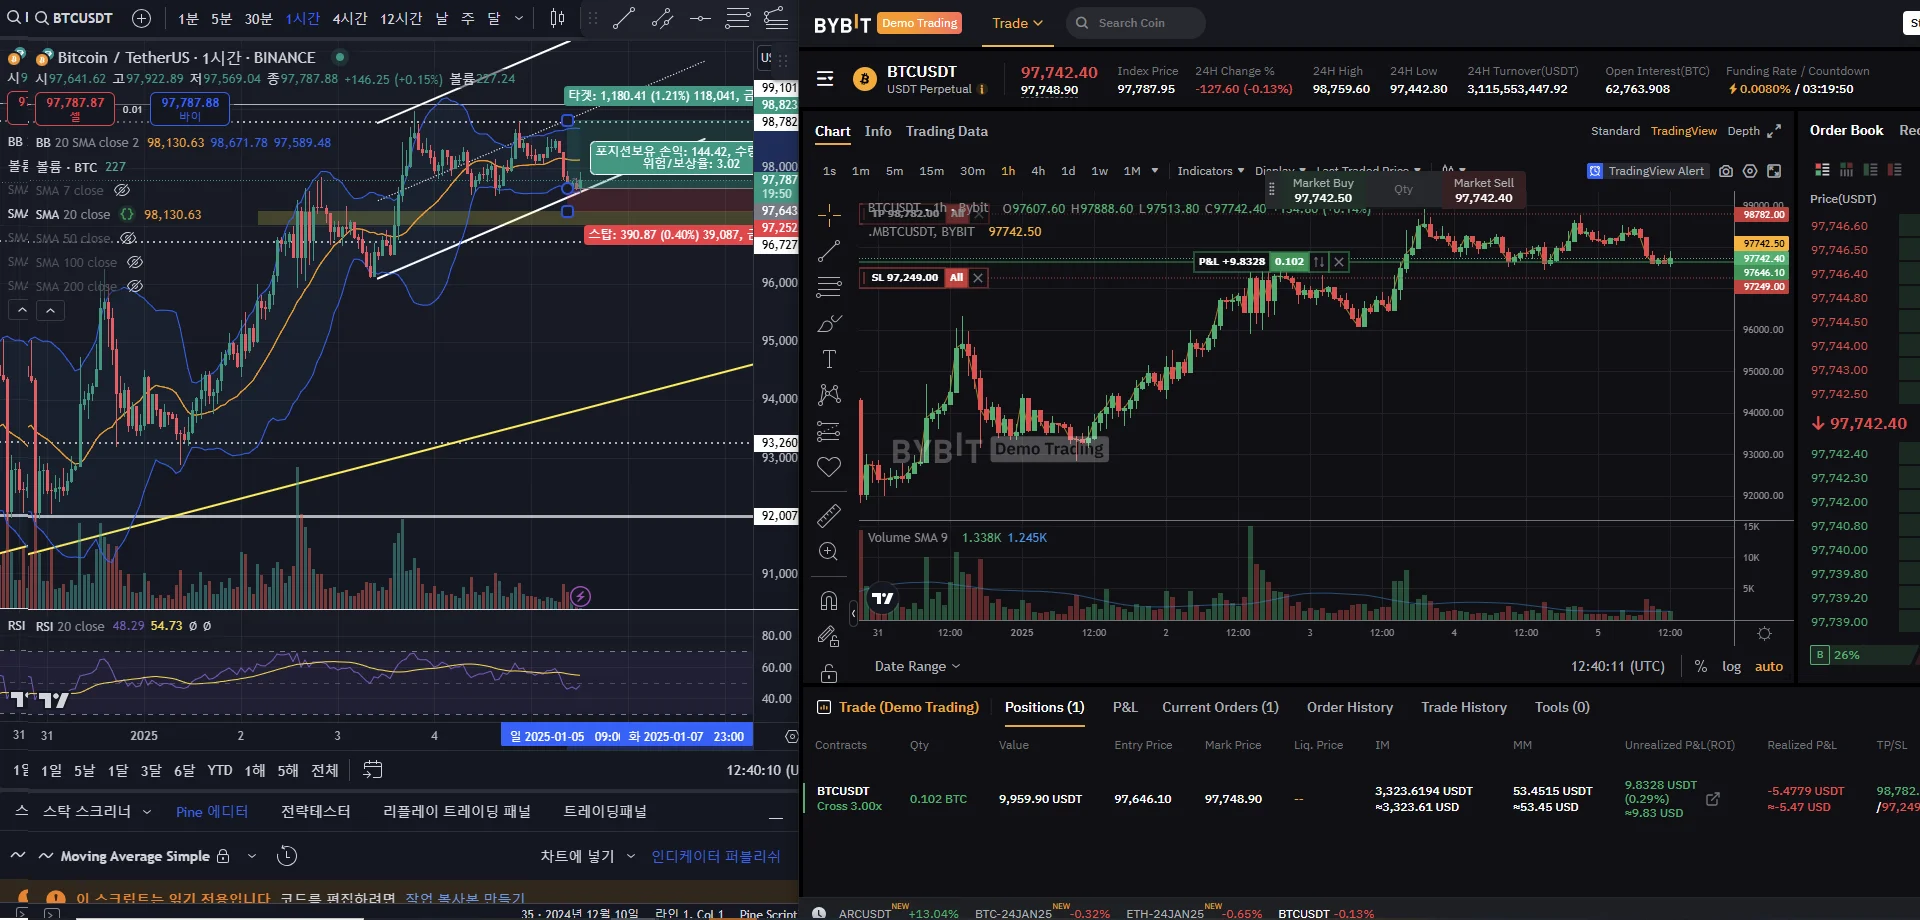
Task: Activate the ruler measure tool
Action: point(829,516)
